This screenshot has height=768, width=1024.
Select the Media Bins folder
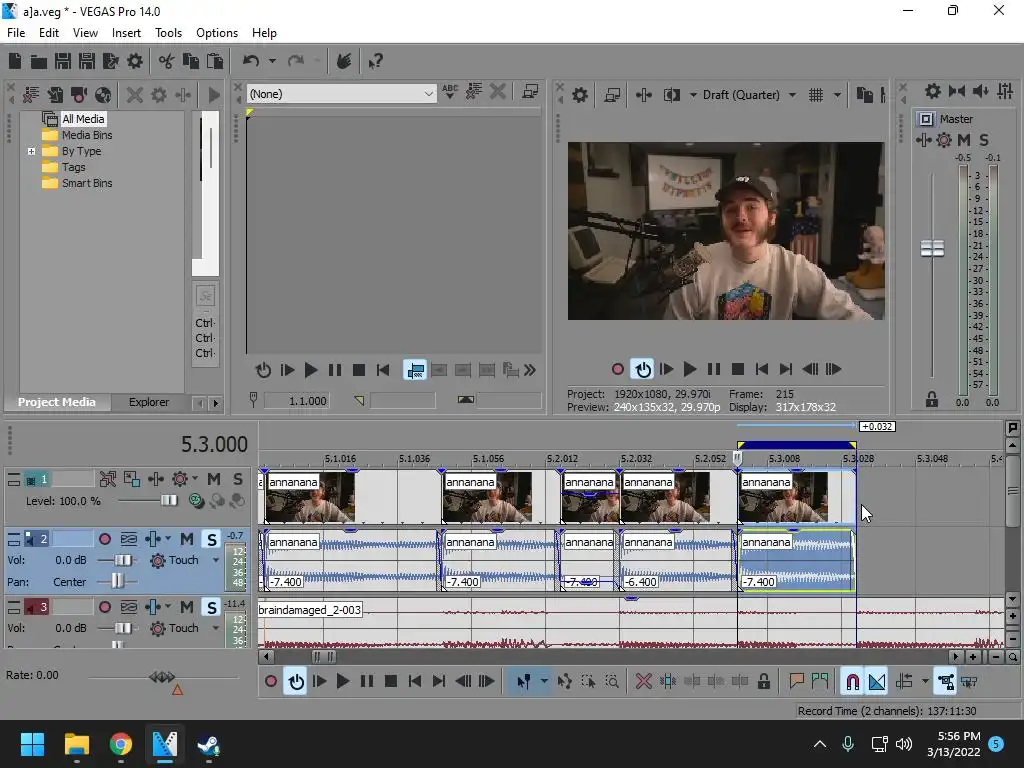tap(87, 135)
